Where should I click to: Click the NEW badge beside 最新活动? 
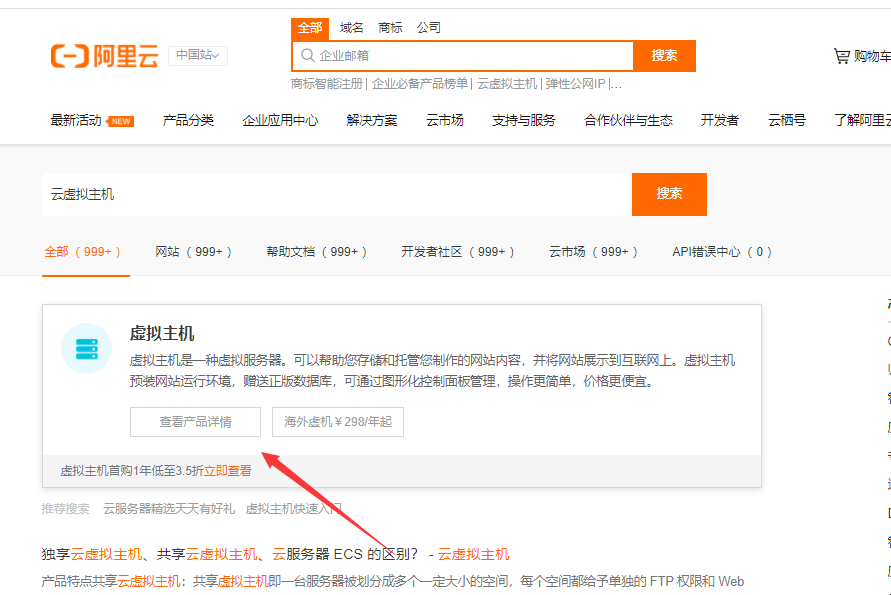[x=121, y=121]
